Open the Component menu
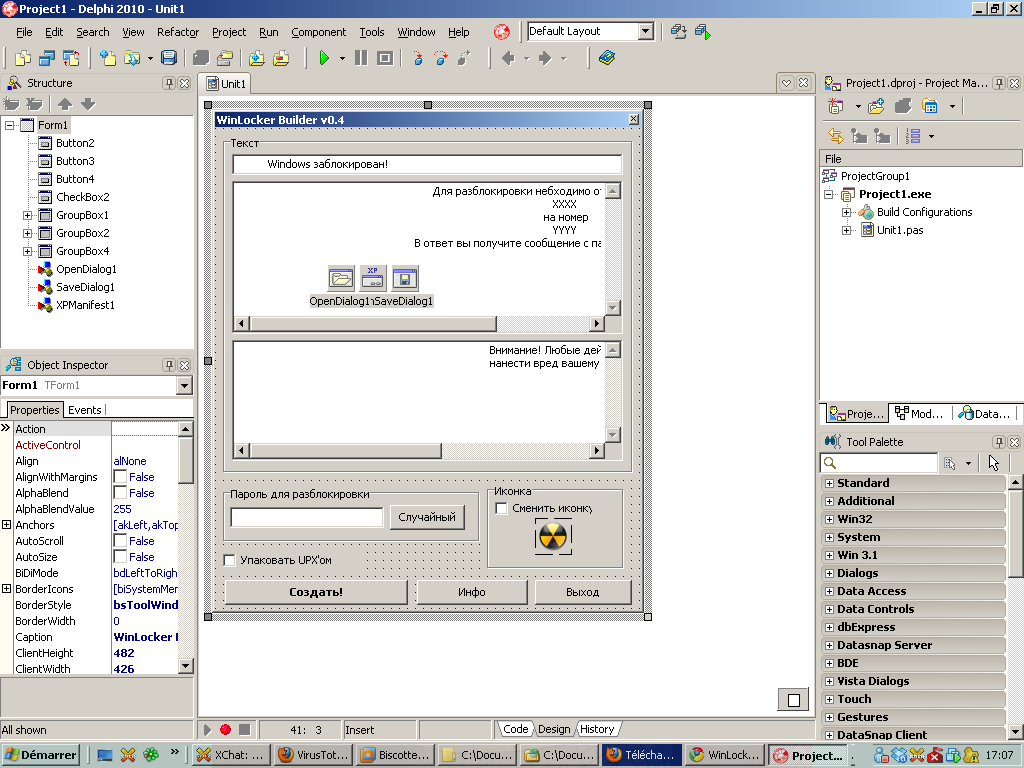This screenshot has height=768, width=1024. (318, 31)
